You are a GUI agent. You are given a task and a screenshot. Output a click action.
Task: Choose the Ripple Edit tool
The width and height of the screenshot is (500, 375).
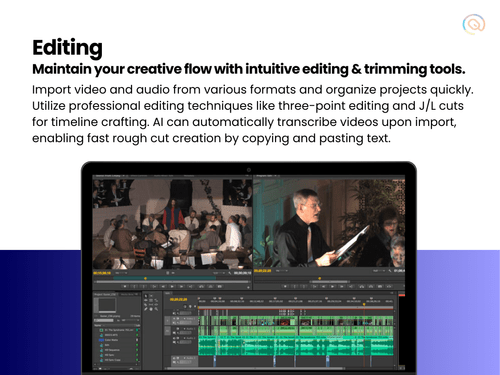pos(146,300)
